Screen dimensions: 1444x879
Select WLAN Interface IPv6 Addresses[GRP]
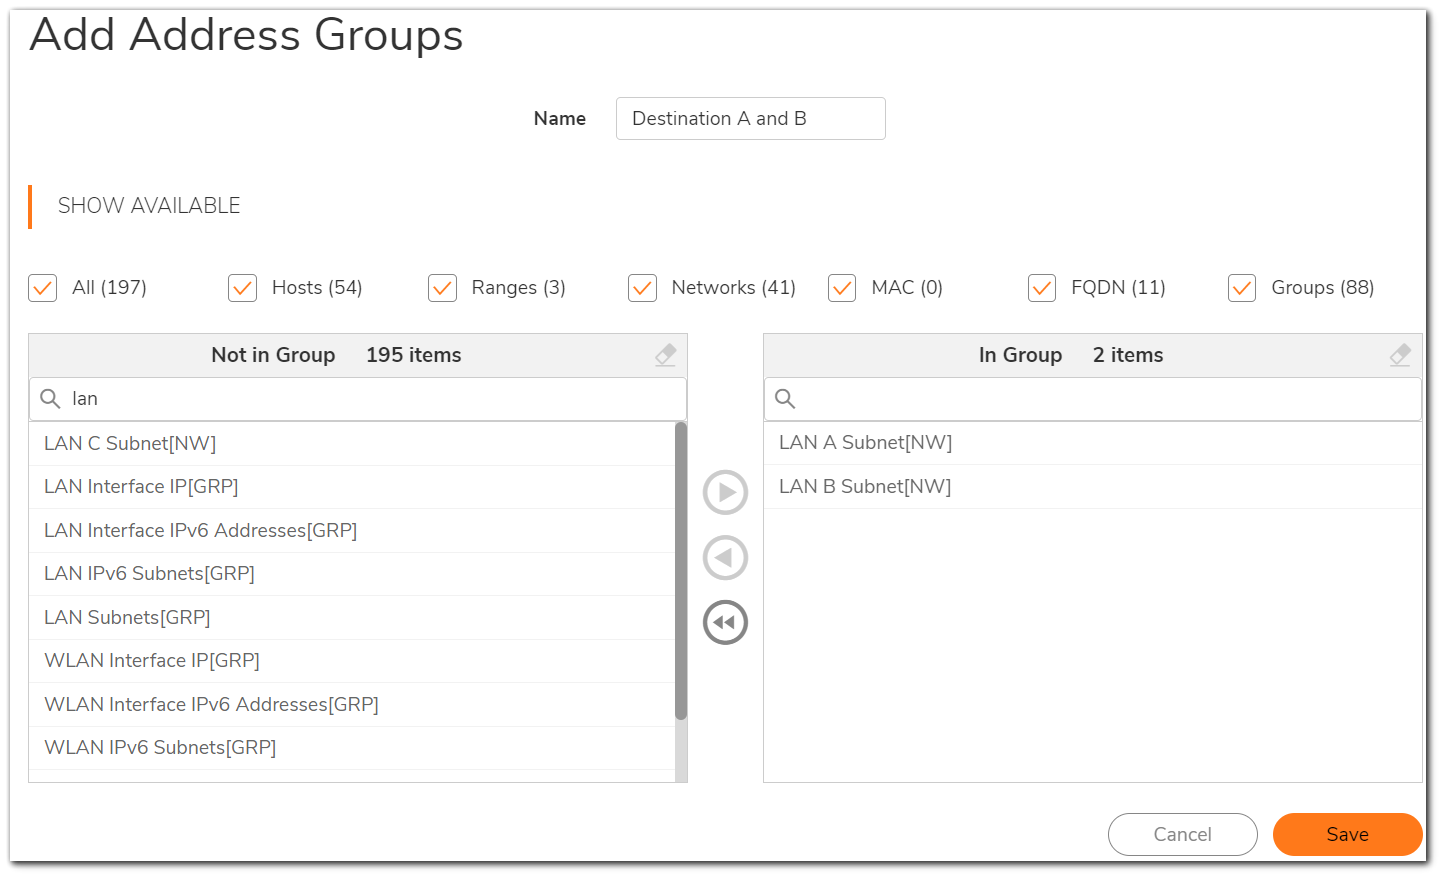352,705
